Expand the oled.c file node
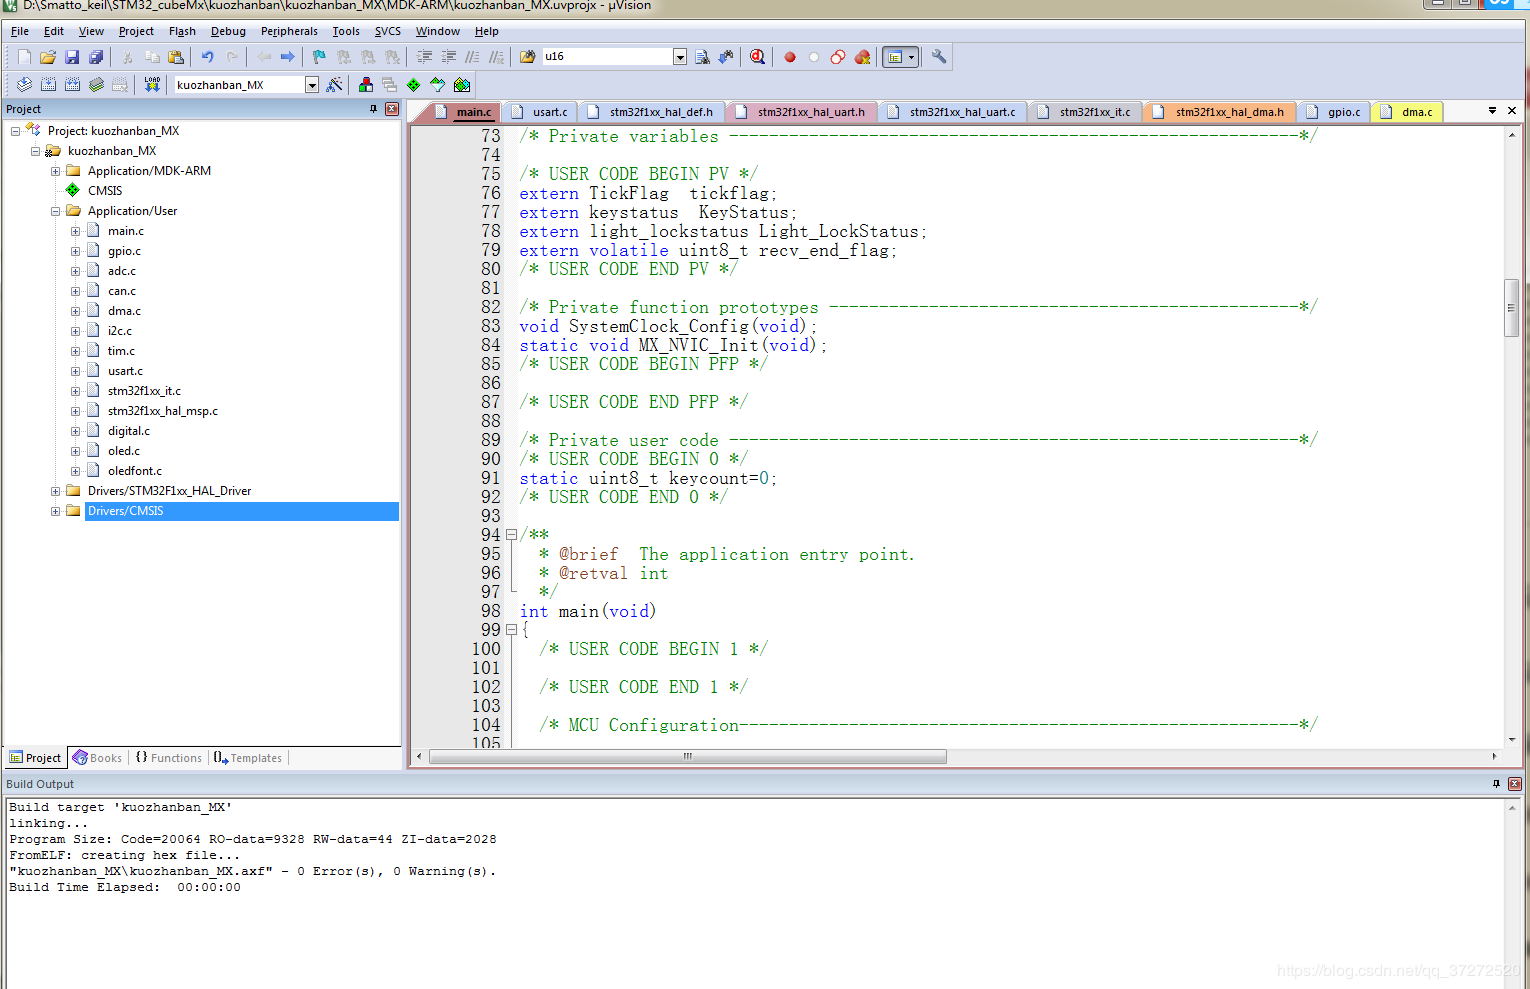 click(x=75, y=451)
